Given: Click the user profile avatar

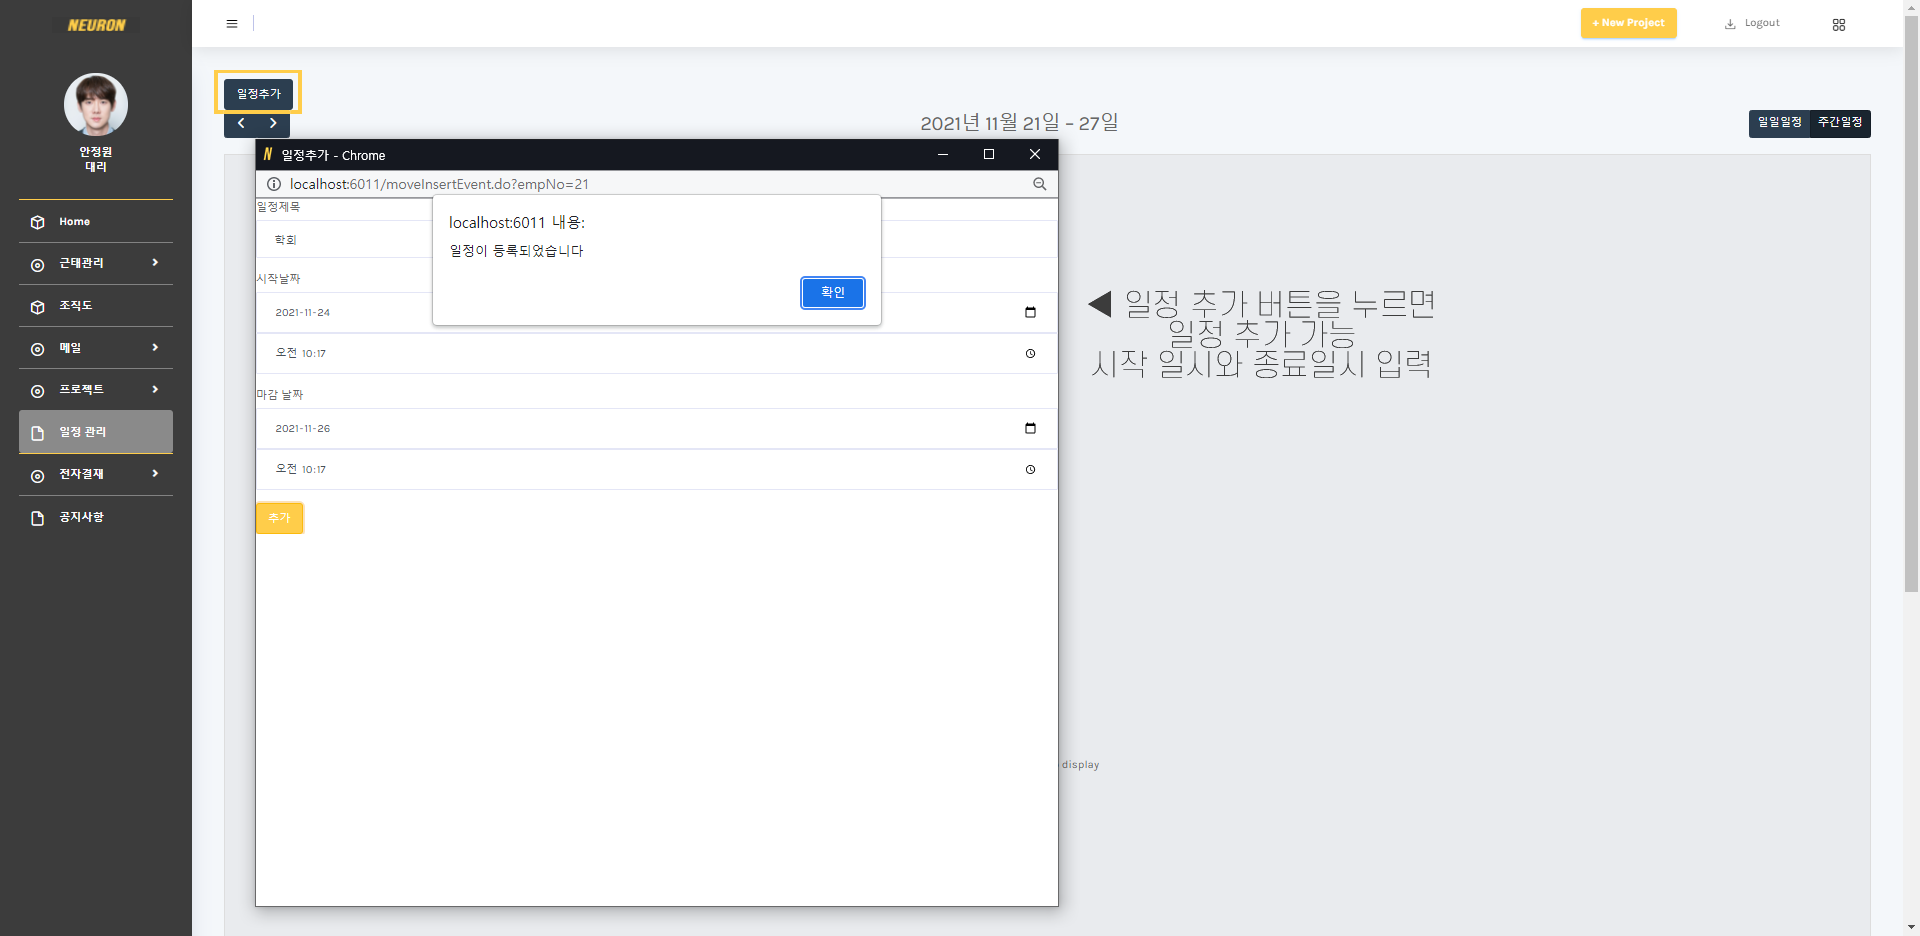Looking at the screenshot, I should (96, 104).
